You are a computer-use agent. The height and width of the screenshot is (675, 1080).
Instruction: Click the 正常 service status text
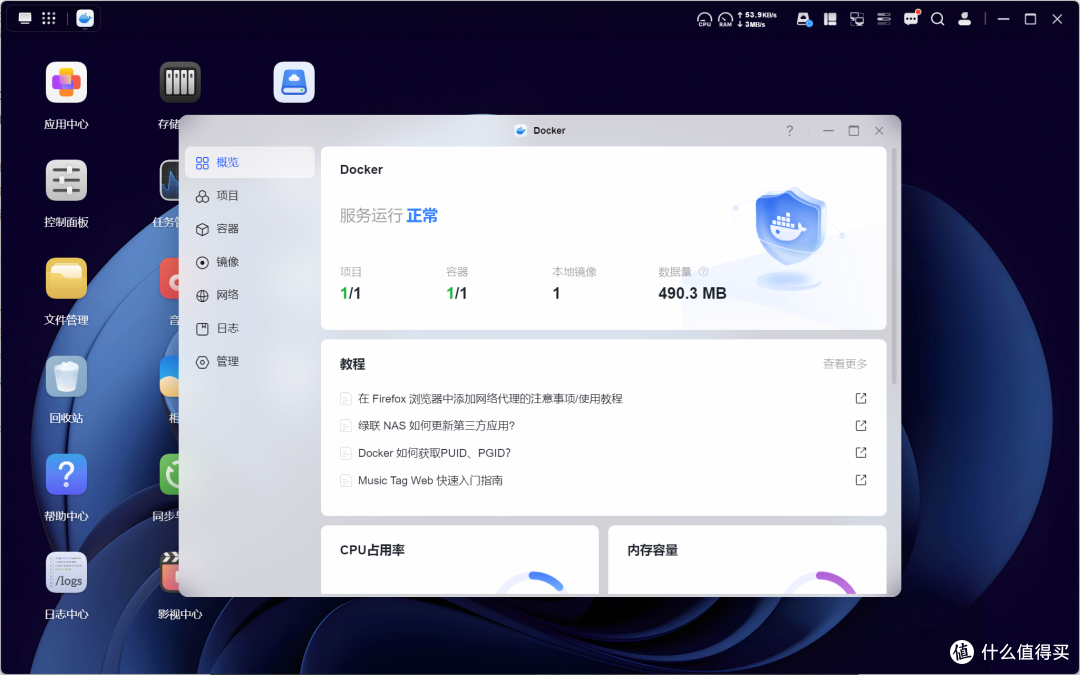tap(422, 216)
